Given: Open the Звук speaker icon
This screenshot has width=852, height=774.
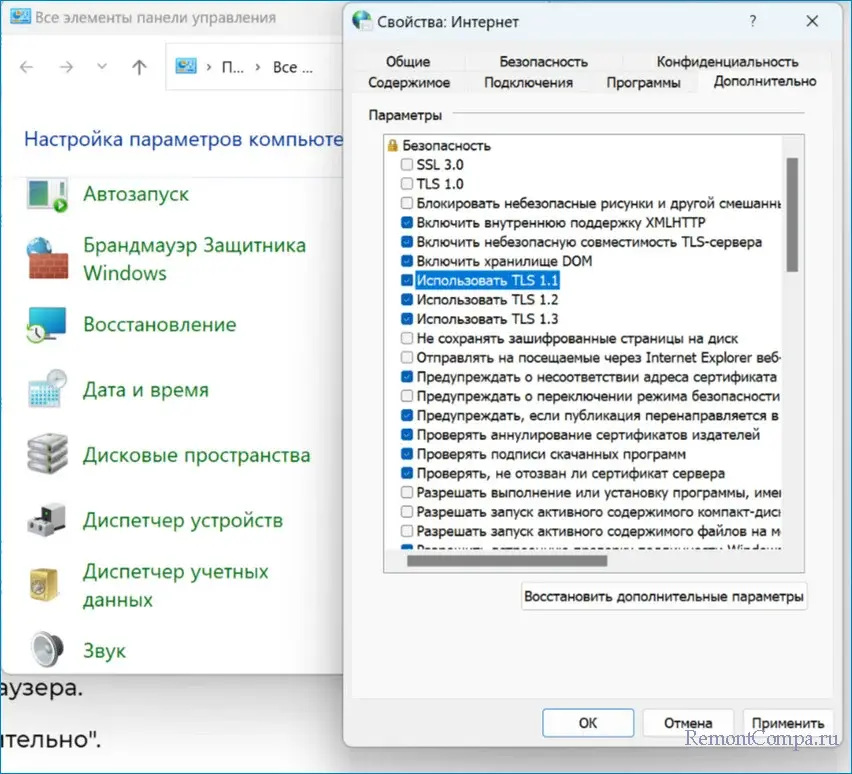Looking at the screenshot, I should coord(47,651).
